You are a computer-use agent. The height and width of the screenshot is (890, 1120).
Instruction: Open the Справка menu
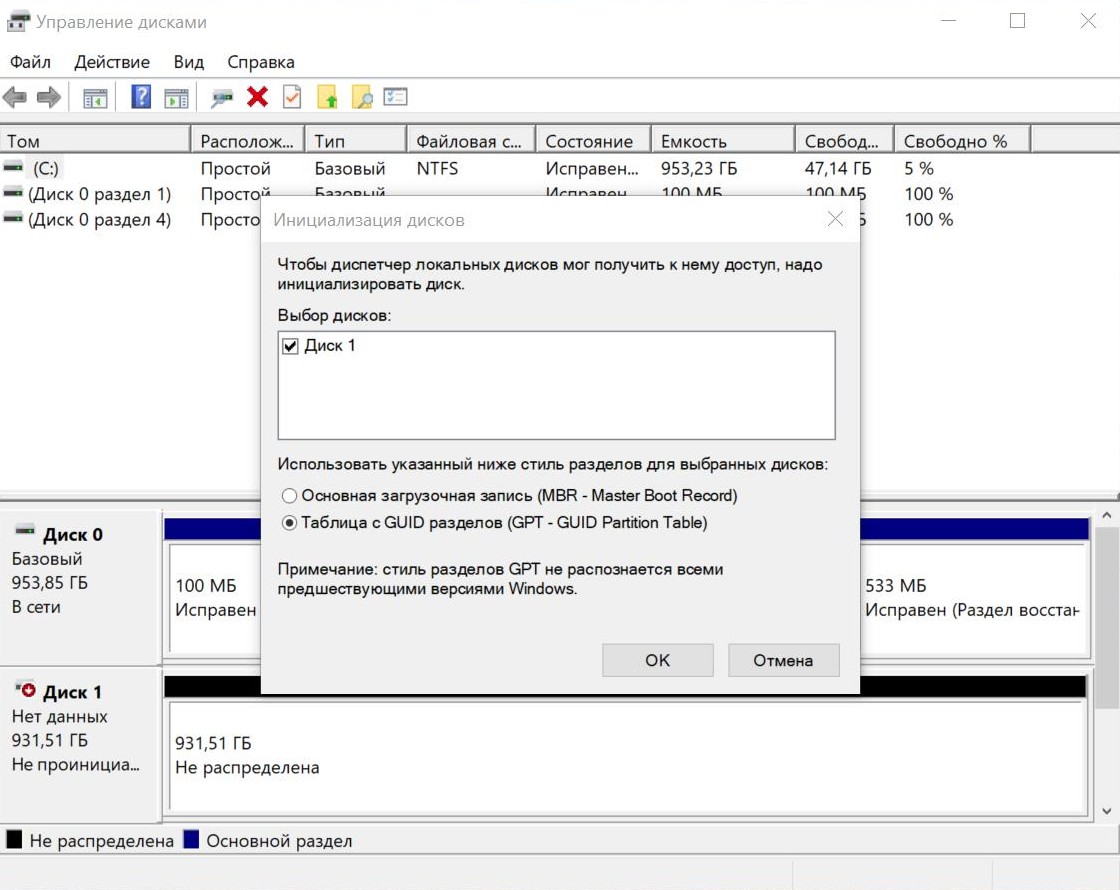[261, 62]
